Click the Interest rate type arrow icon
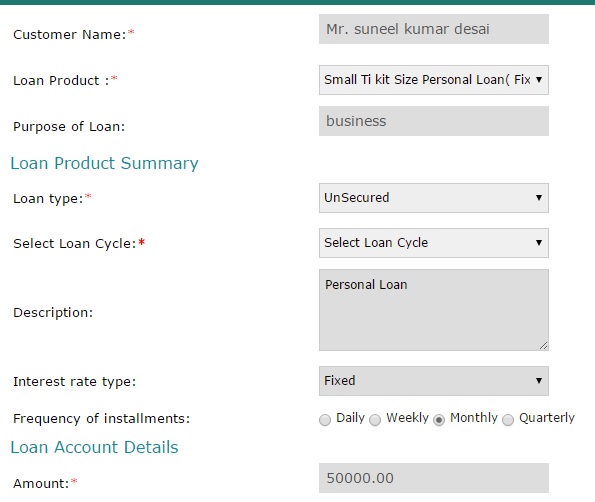The height and width of the screenshot is (502, 595). [539, 381]
